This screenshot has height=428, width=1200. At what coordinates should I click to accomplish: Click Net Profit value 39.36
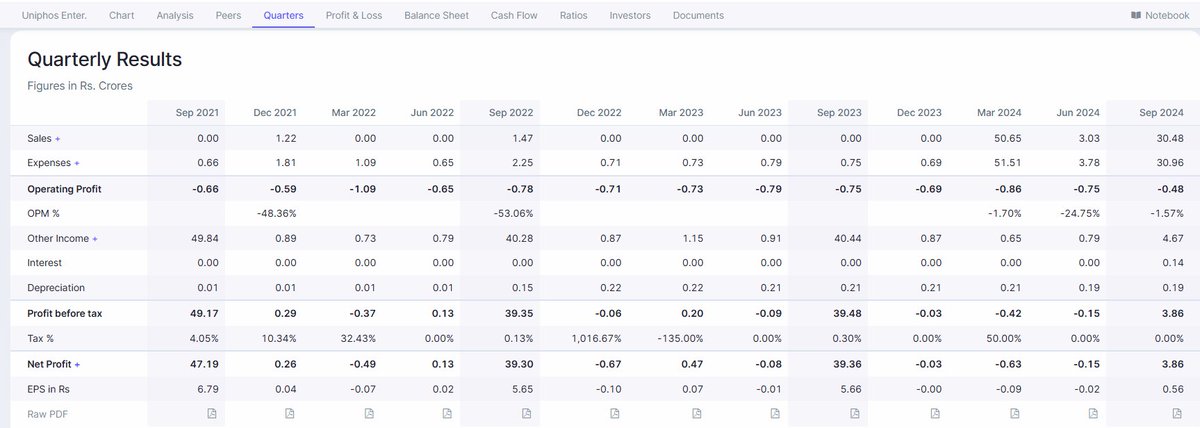(x=846, y=363)
